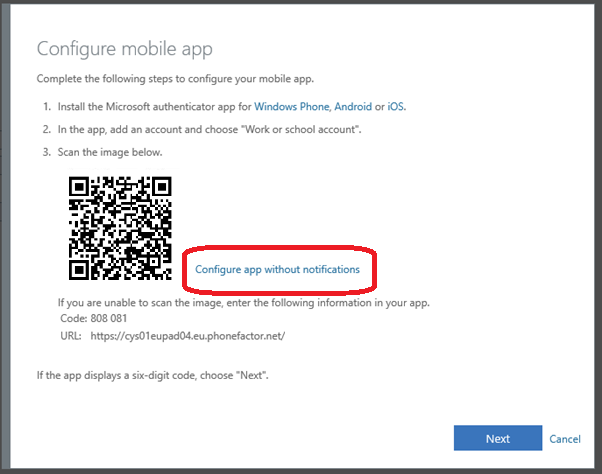Click the 'Scan the image below' step
This screenshot has height=474, width=602.
coord(110,152)
